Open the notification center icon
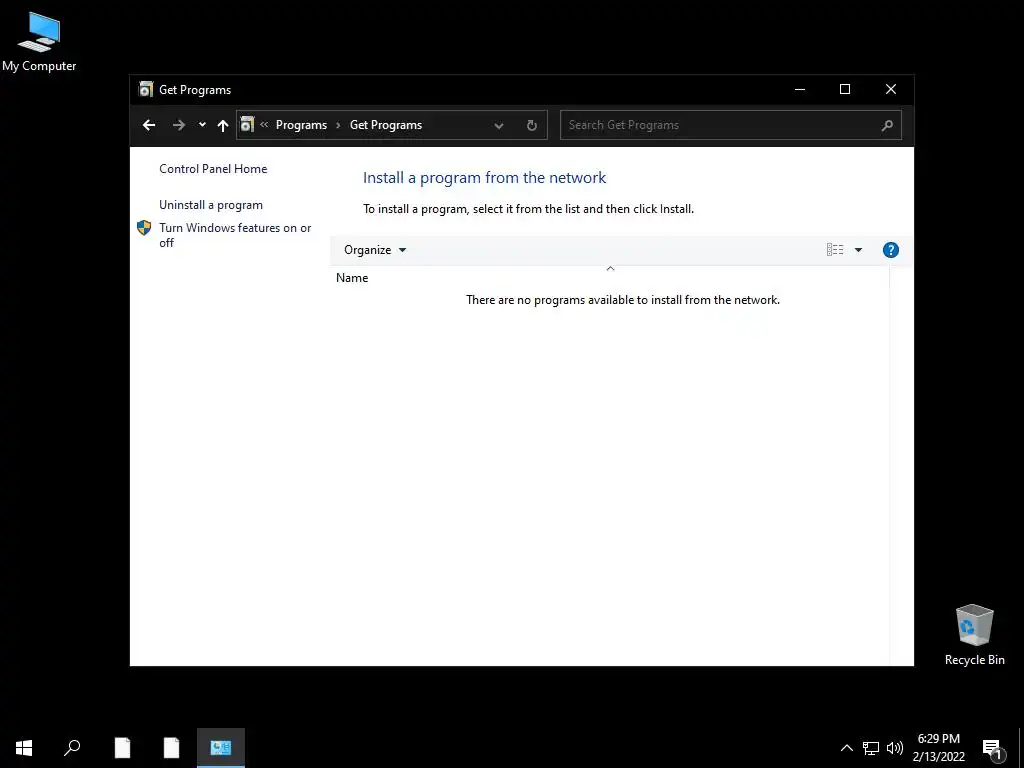1024x768 pixels. point(993,748)
